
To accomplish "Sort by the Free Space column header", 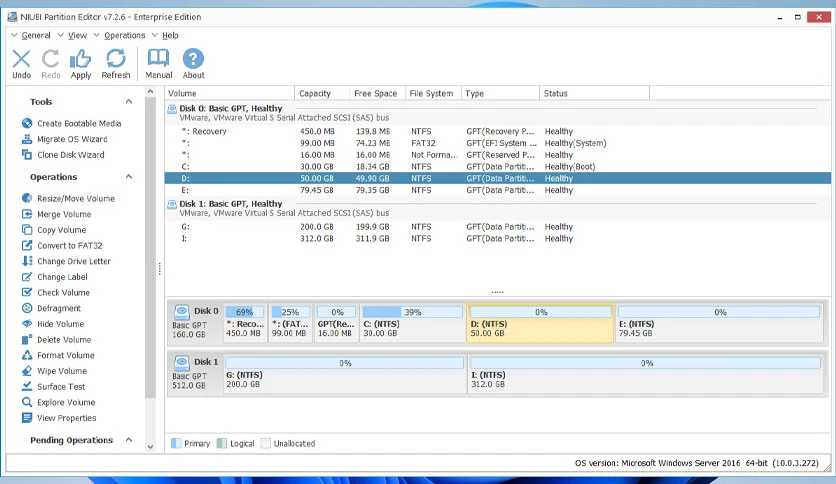I will [377, 93].
